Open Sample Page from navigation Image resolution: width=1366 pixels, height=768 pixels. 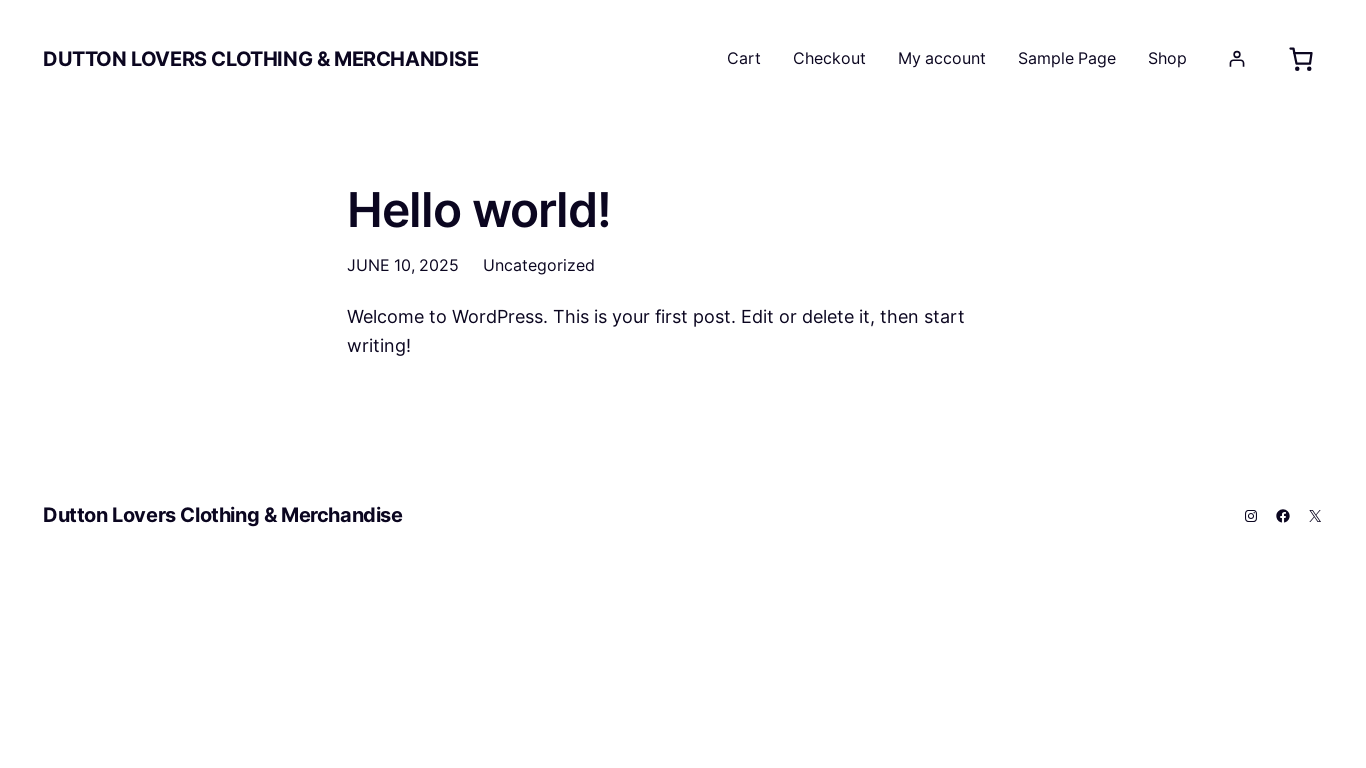tap(1067, 59)
